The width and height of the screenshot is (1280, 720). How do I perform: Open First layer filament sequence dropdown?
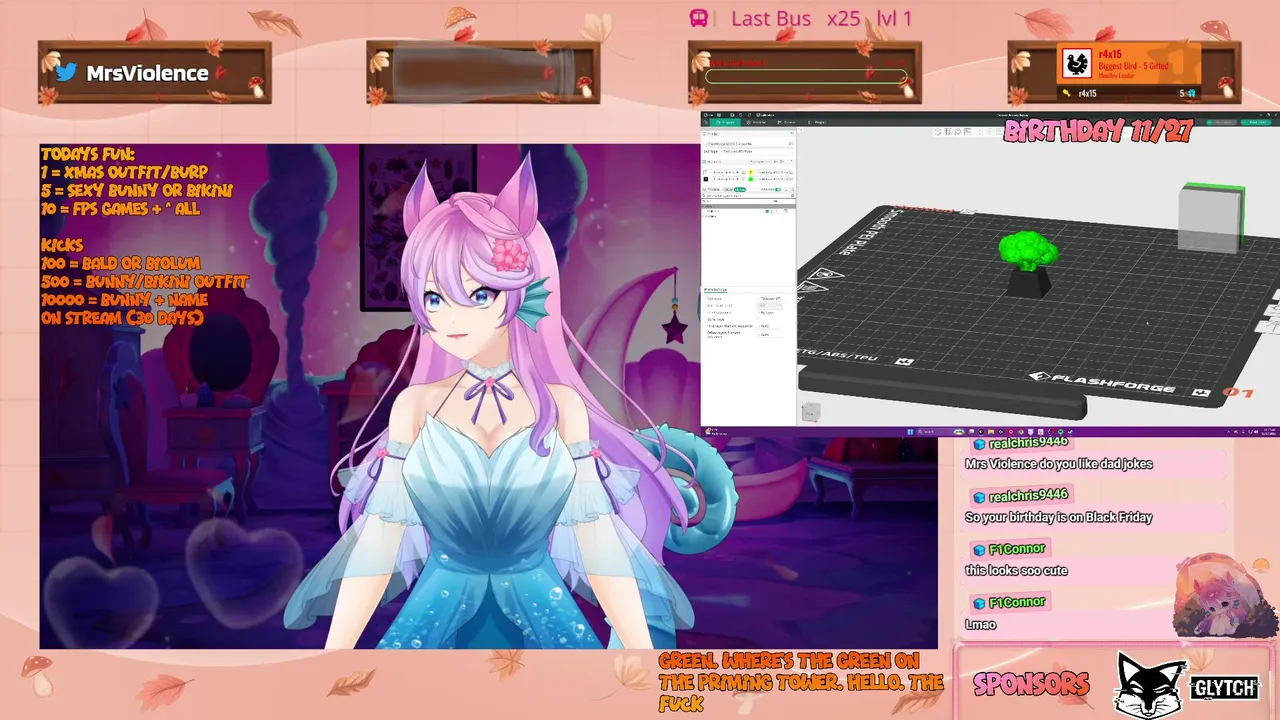[x=770, y=326]
